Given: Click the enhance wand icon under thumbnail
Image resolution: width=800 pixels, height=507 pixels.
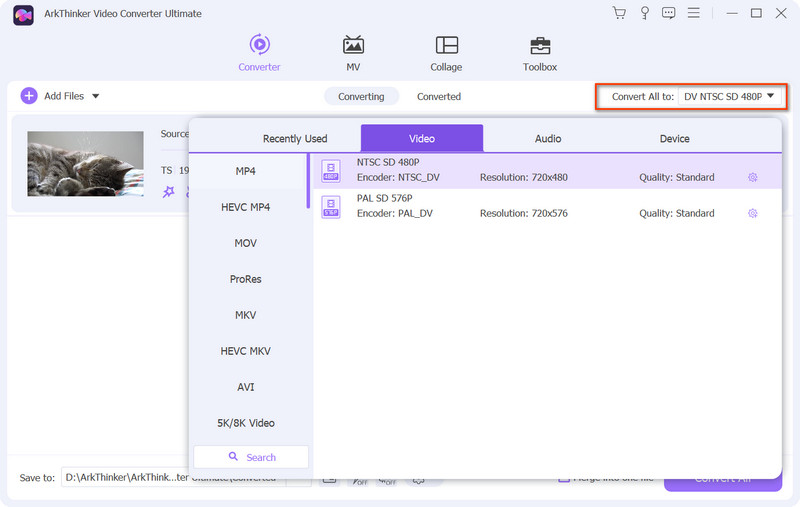Looking at the screenshot, I should 168,192.
